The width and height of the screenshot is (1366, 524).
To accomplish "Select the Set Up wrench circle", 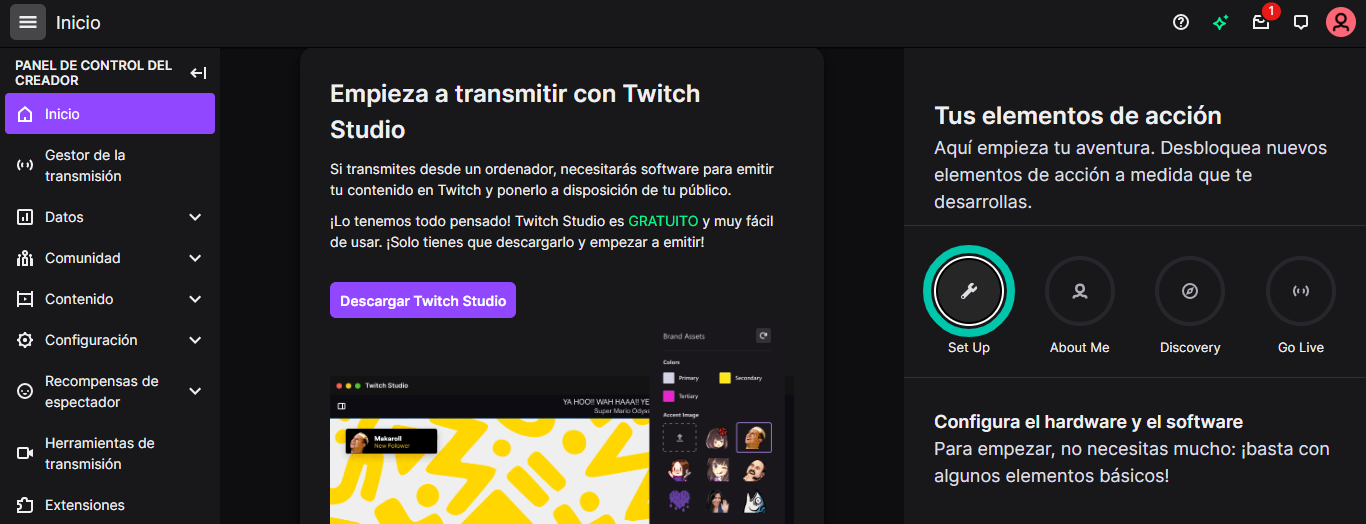I will coord(968,291).
